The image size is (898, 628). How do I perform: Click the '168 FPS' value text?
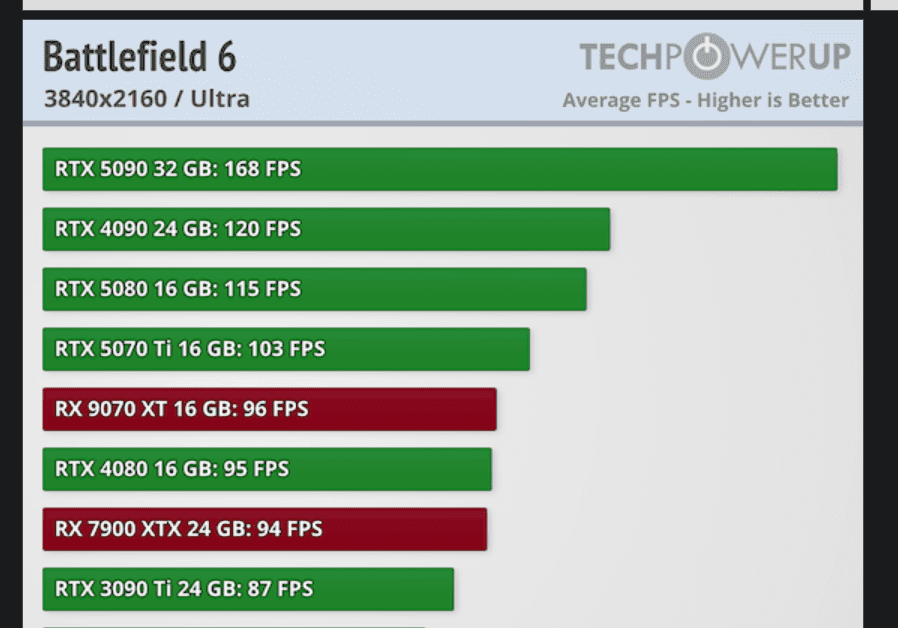[x=263, y=169]
